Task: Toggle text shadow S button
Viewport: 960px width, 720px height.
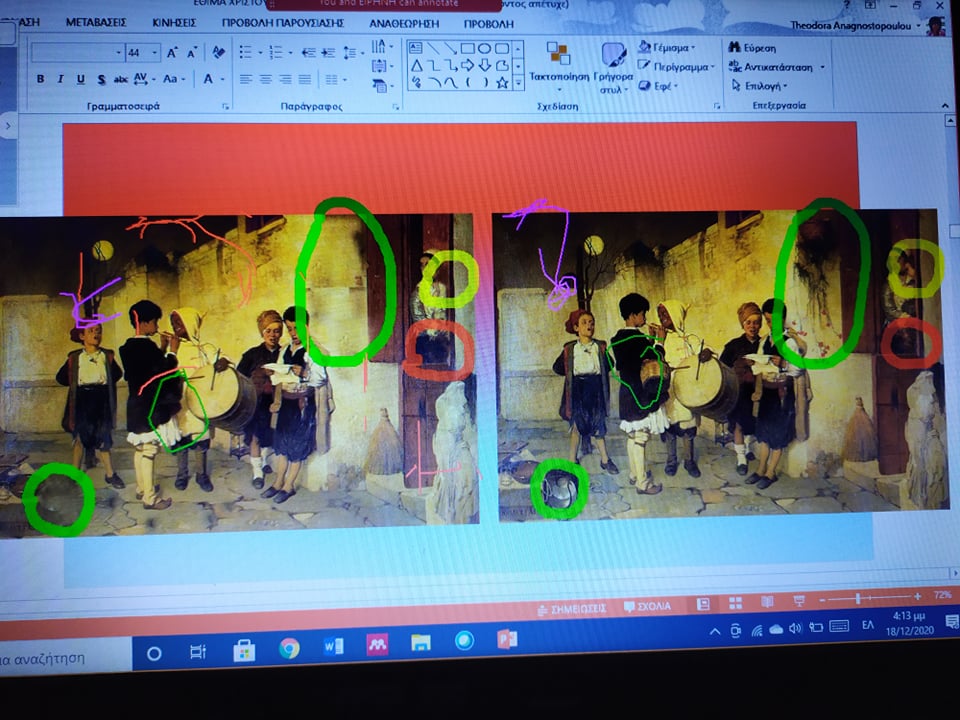Action: (x=100, y=79)
